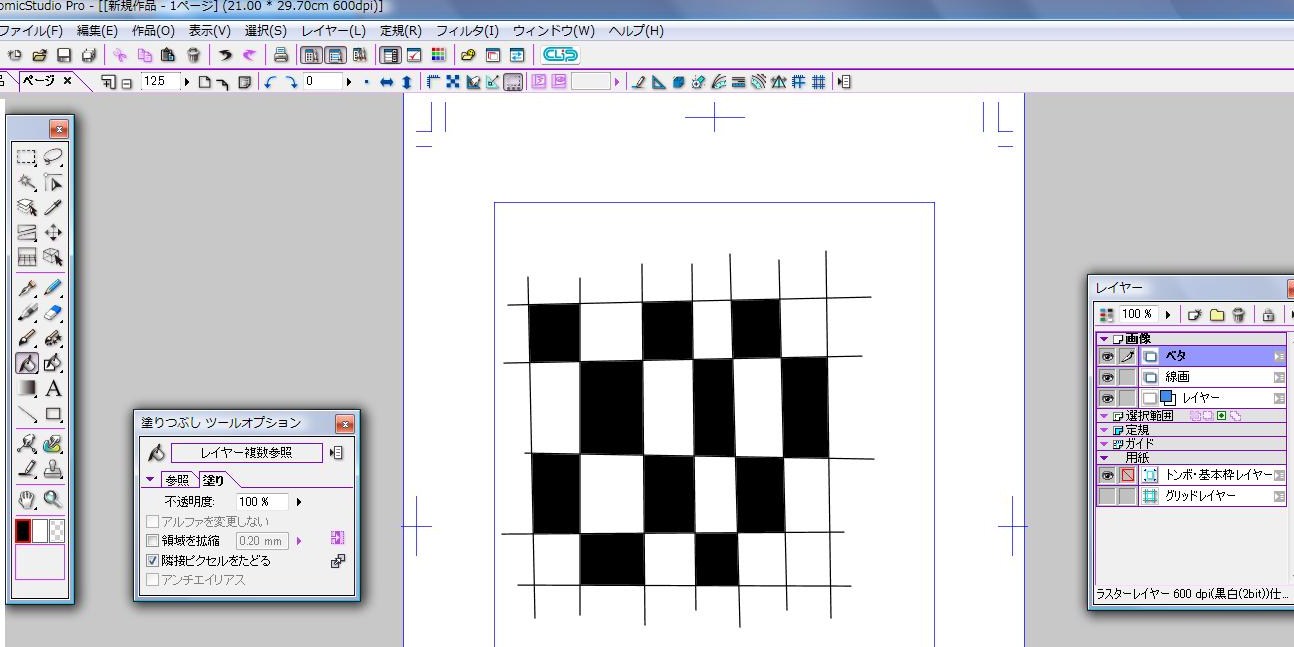This screenshot has height=647, width=1294.
Task: Pick the Eraser tool
Action: pyautogui.click(x=53, y=313)
